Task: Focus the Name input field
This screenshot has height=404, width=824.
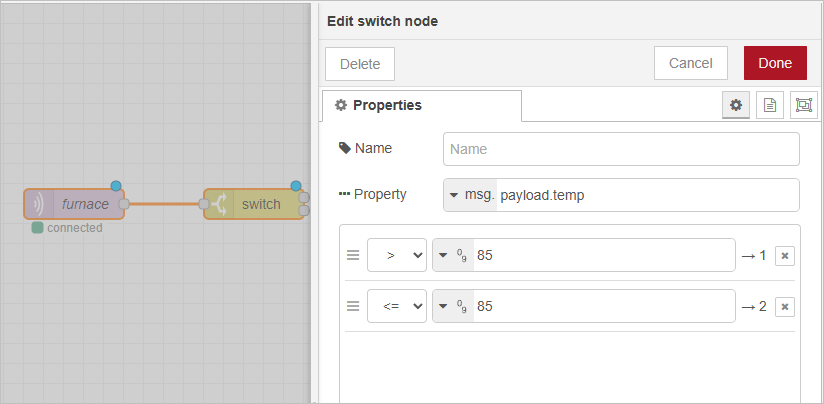Action: click(620, 149)
